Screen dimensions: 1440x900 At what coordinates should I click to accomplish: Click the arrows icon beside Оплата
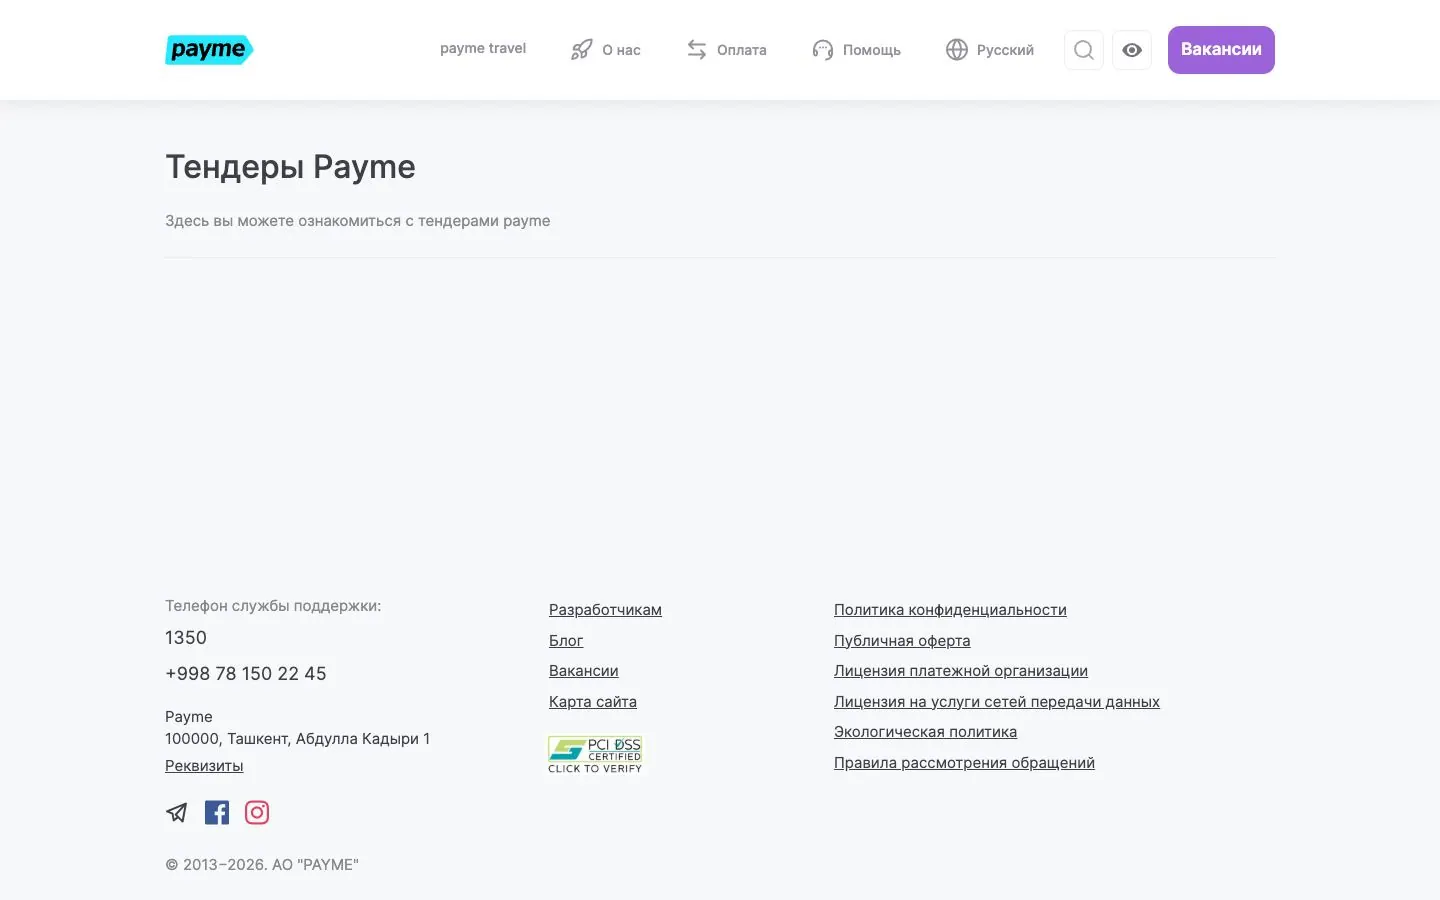[697, 50]
